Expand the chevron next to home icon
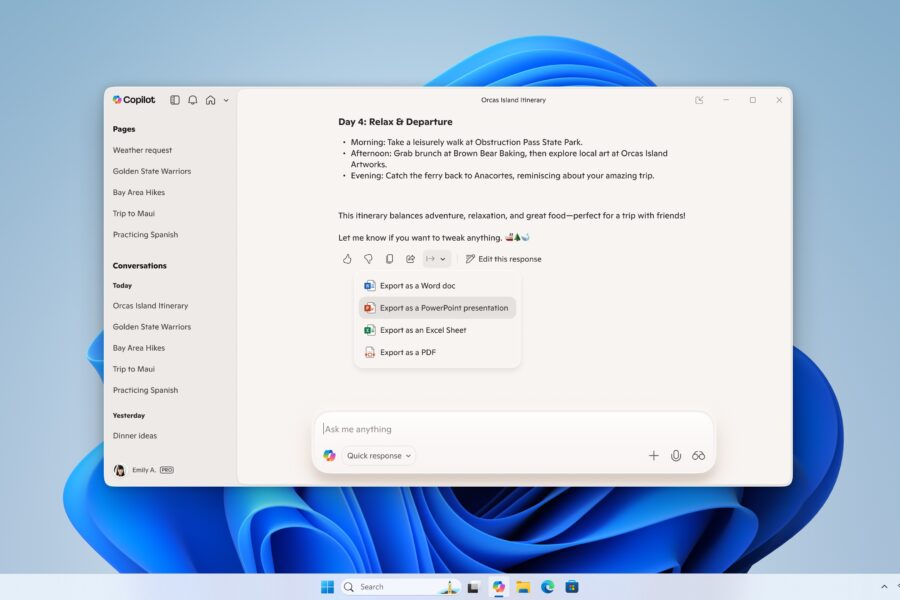 tap(226, 100)
